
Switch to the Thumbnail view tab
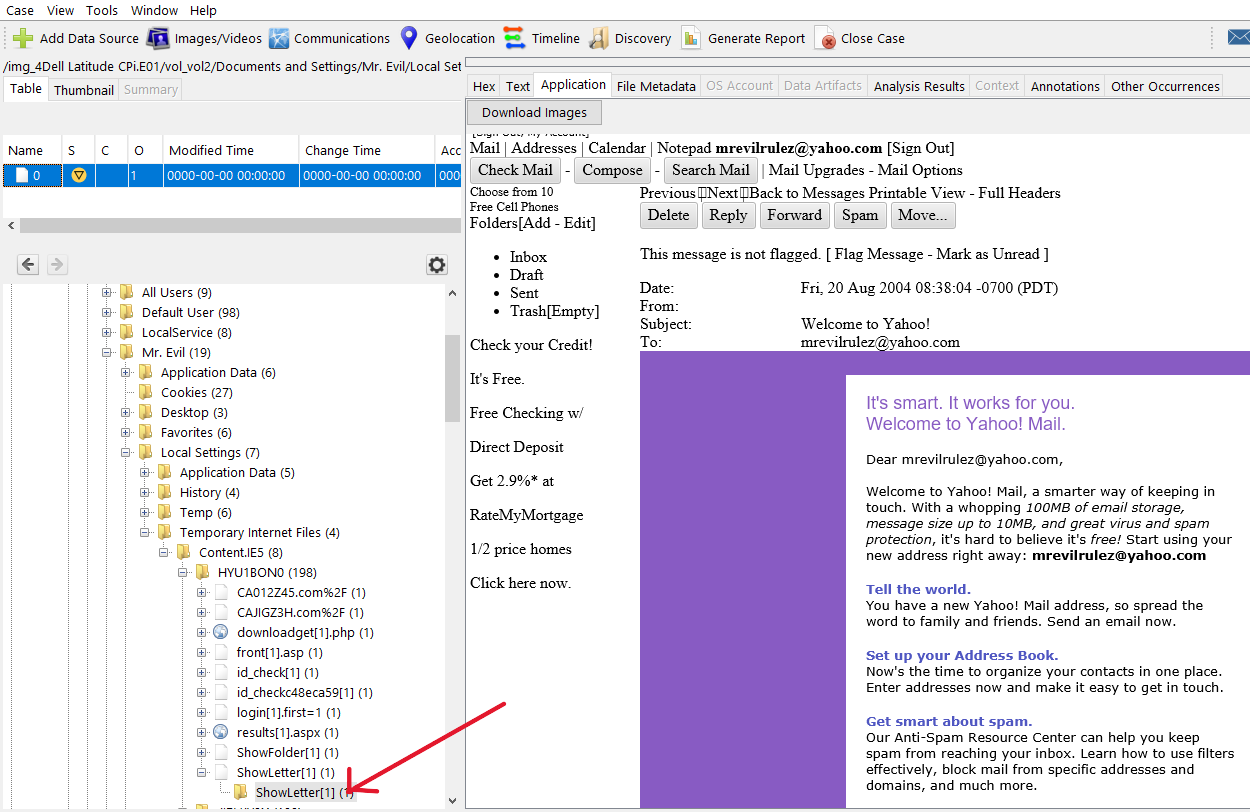[83, 89]
